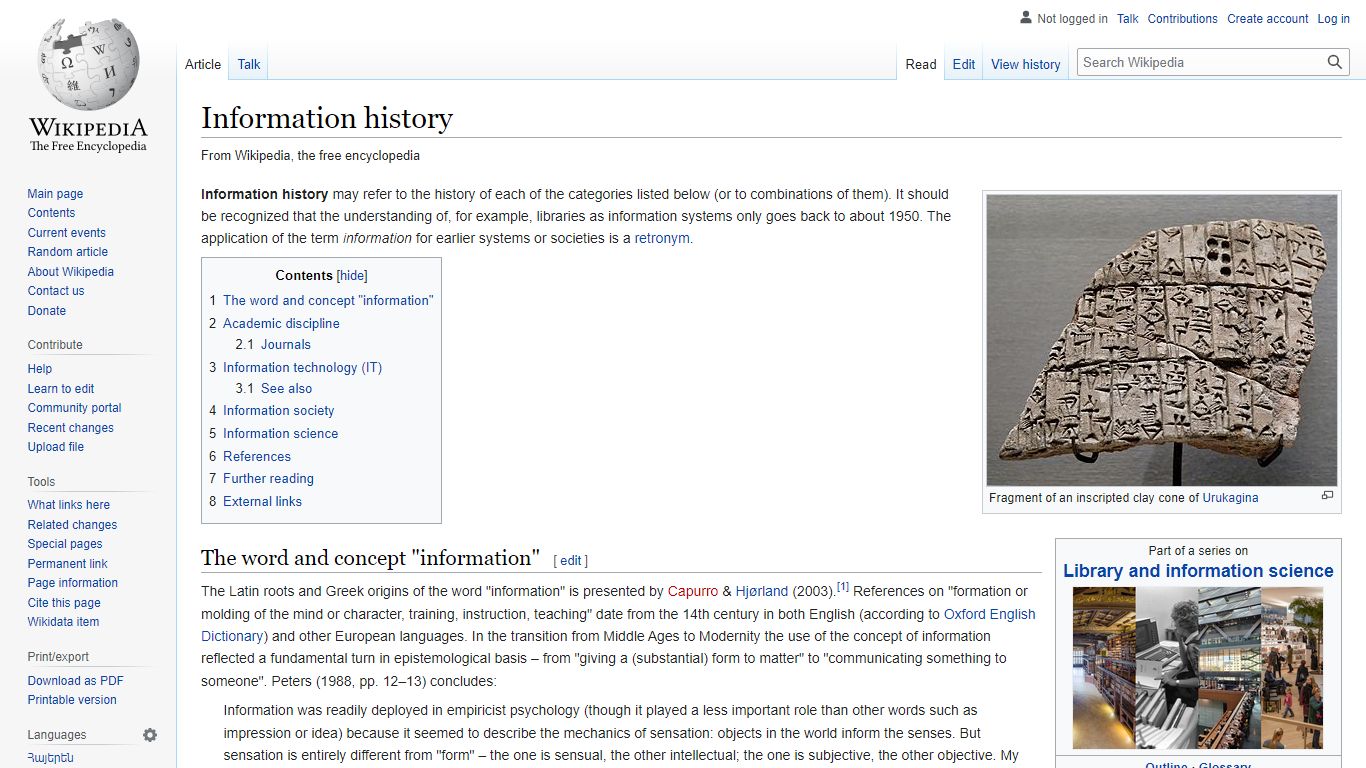Open the Capurro red link
The height and width of the screenshot is (768, 1366).
[x=693, y=592]
